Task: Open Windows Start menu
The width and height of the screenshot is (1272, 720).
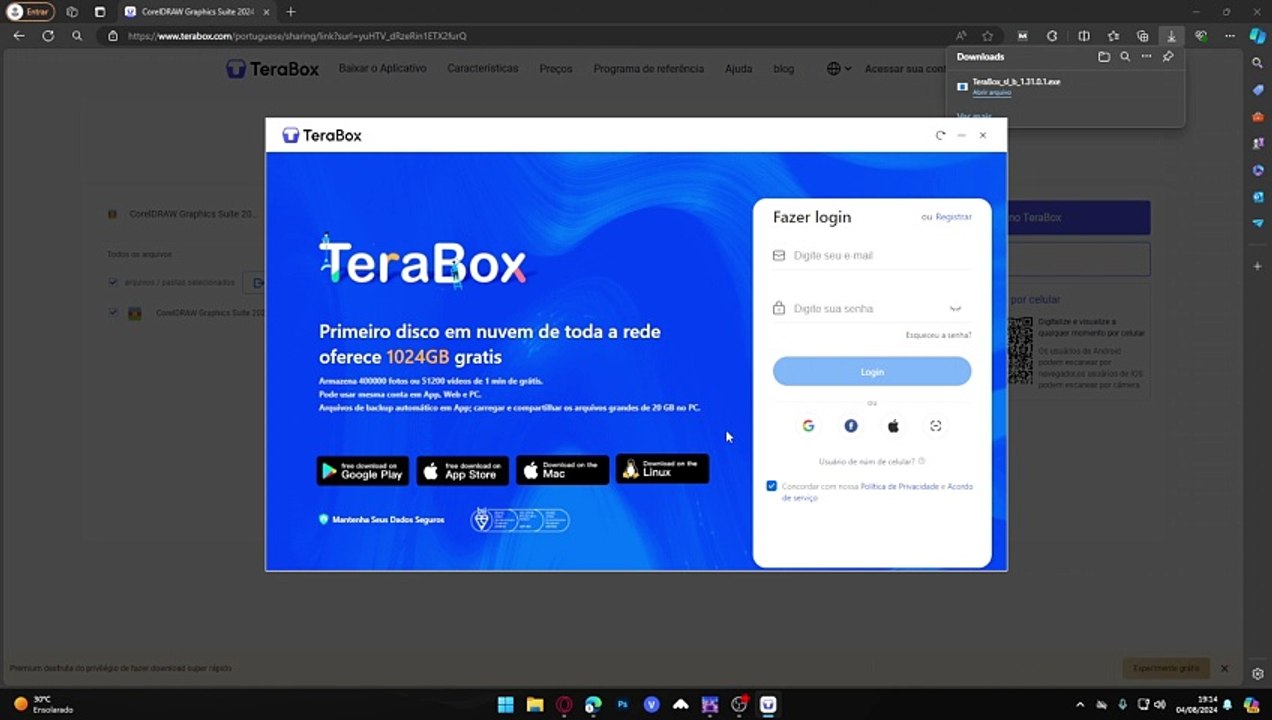Action: pos(506,704)
